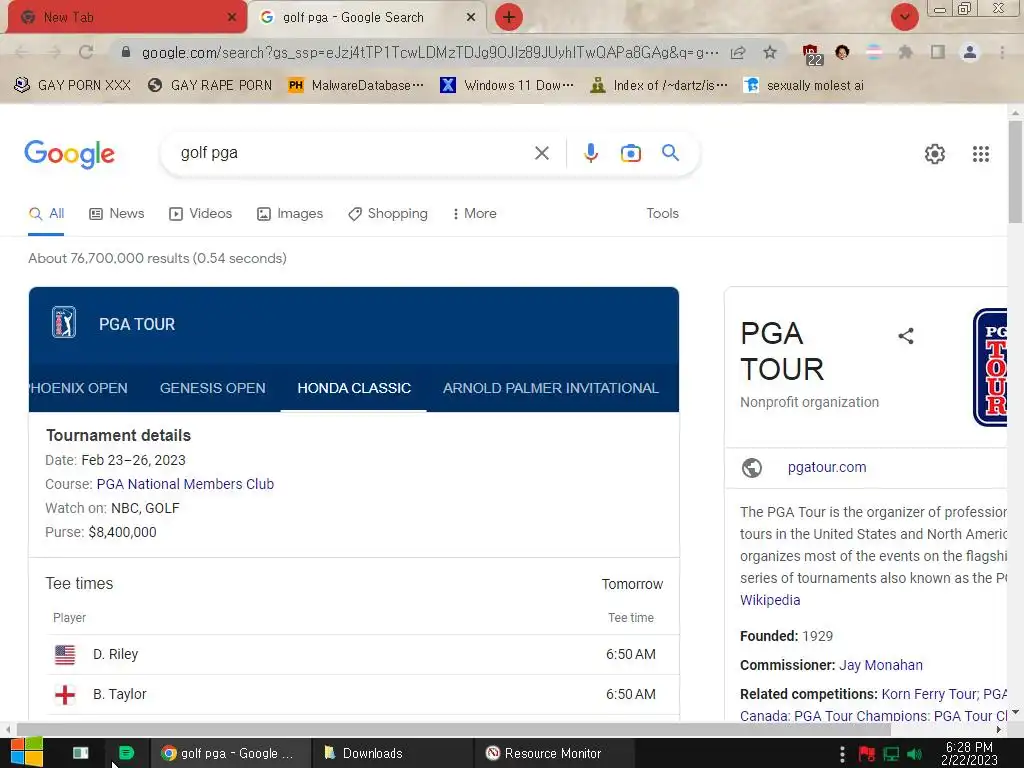The width and height of the screenshot is (1024, 768).
Task: Open the Jay Monahan commissioner link
Action: (x=880, y=665)
